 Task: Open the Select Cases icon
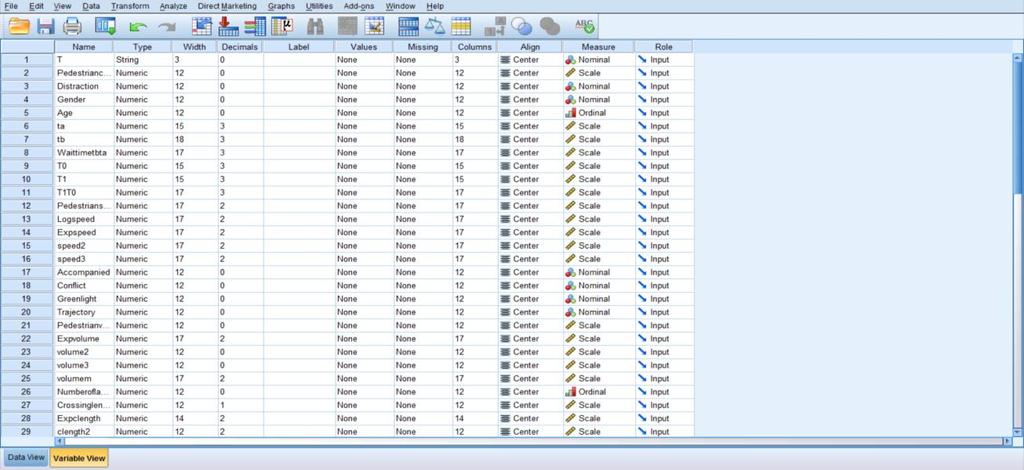click(x=461, y=26)
